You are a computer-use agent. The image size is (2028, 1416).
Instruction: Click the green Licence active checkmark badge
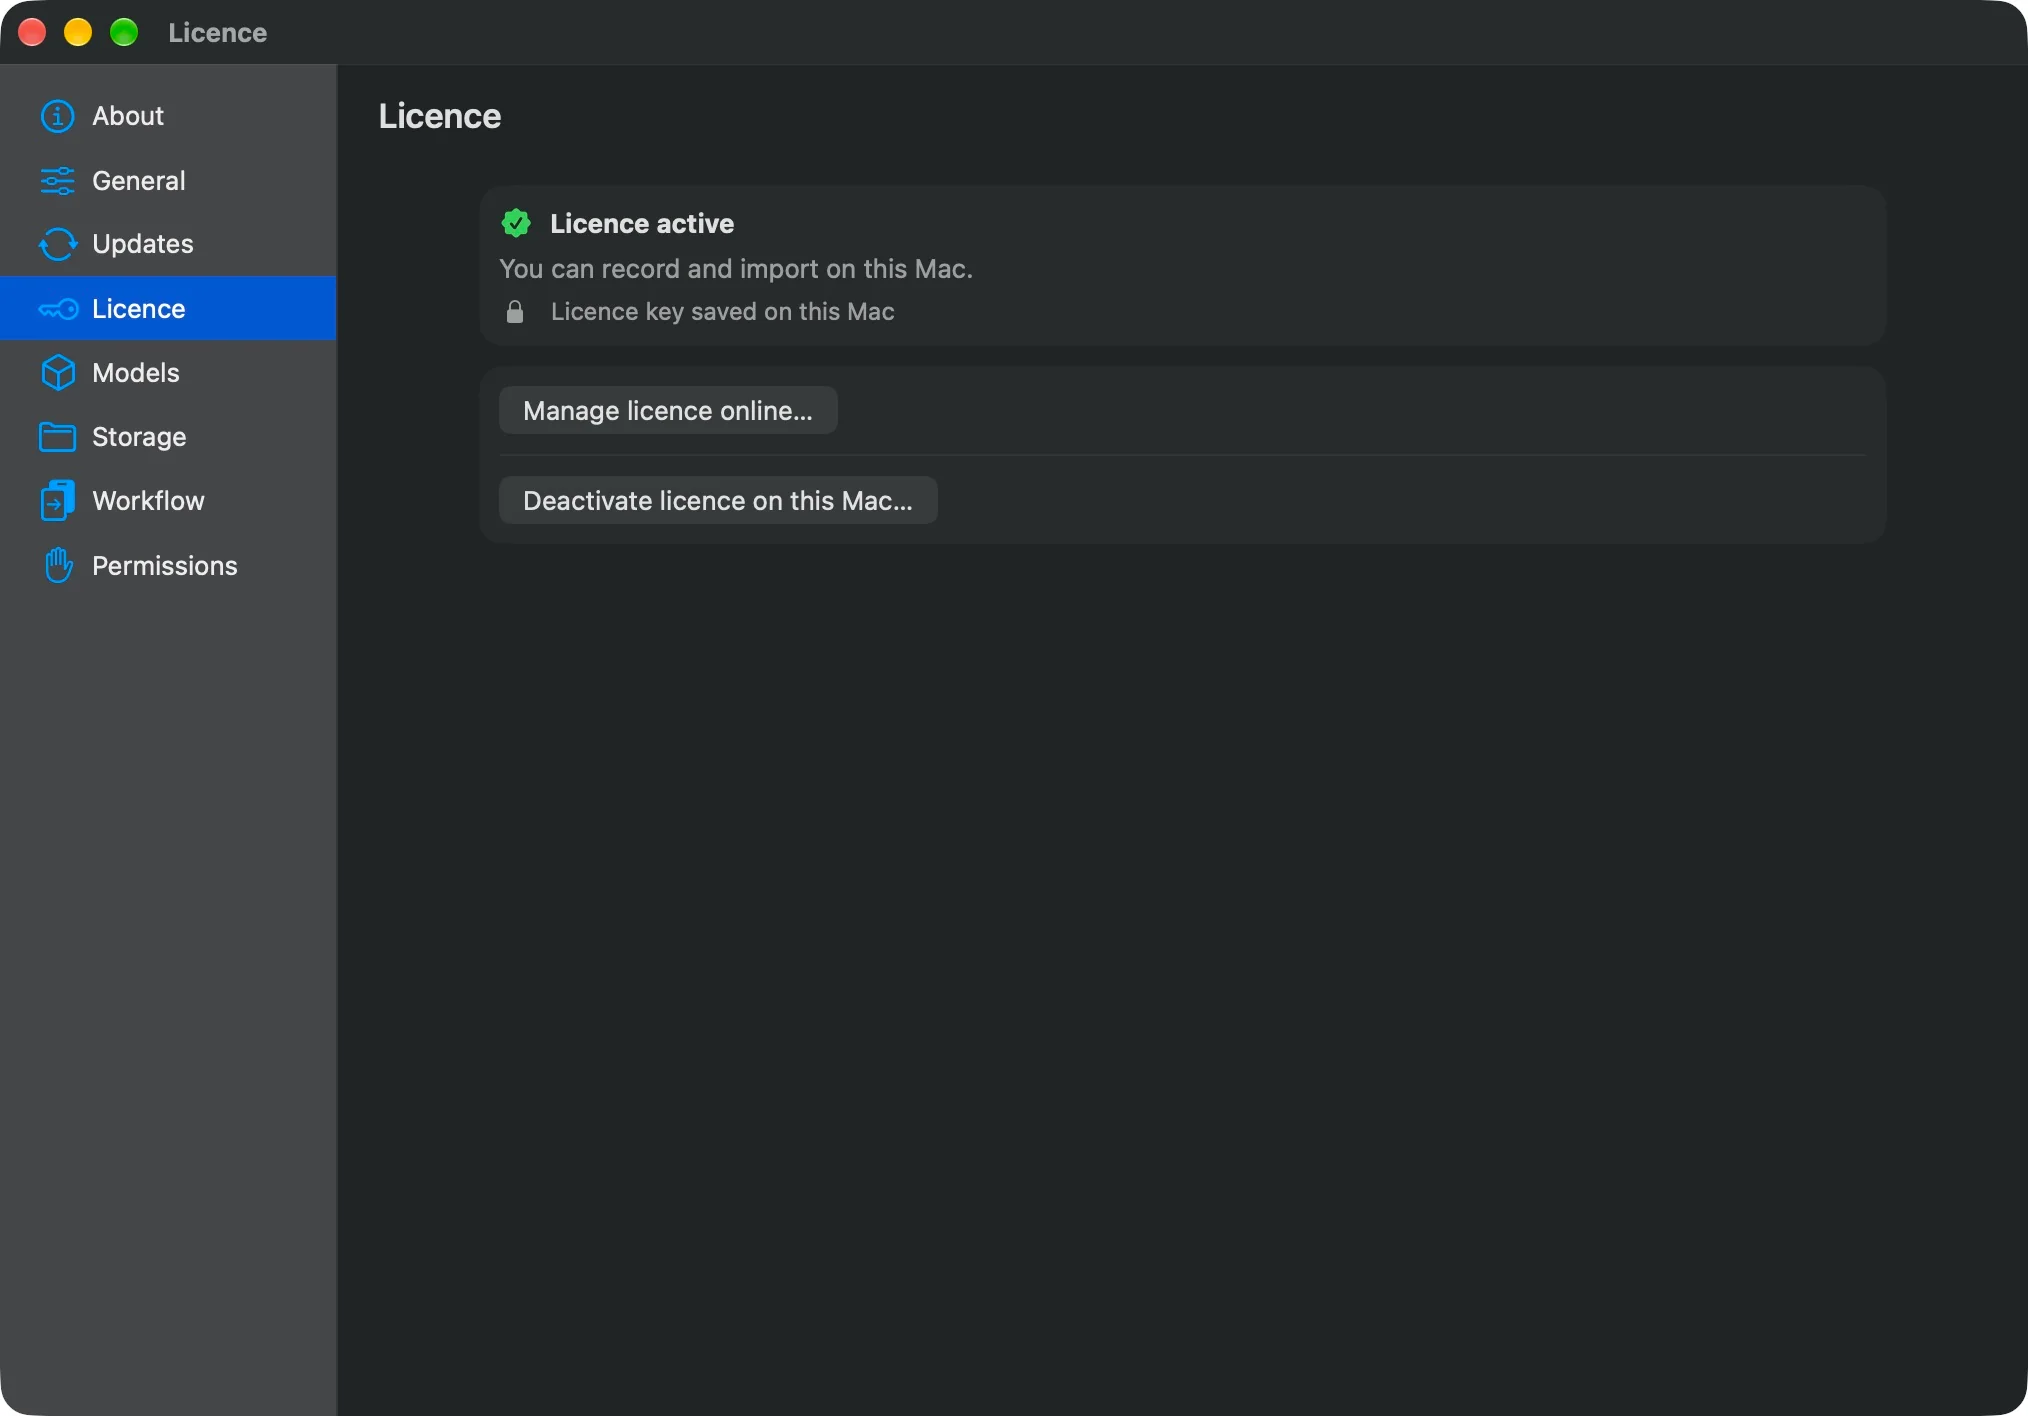(x=516, y=223)
